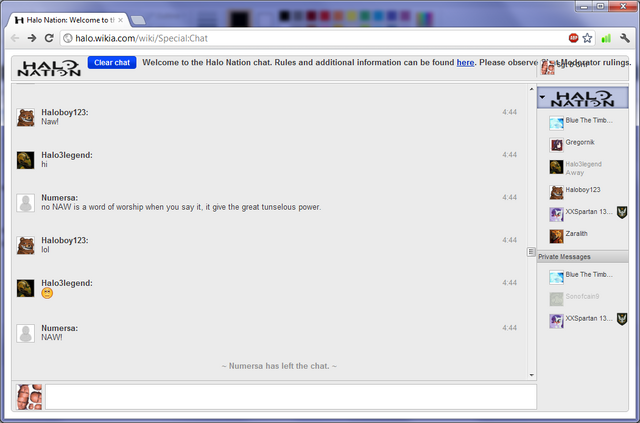Click the Halo Nation logo at top left
The width and height of the screenshot is (640, 423).
click(49, 68)
